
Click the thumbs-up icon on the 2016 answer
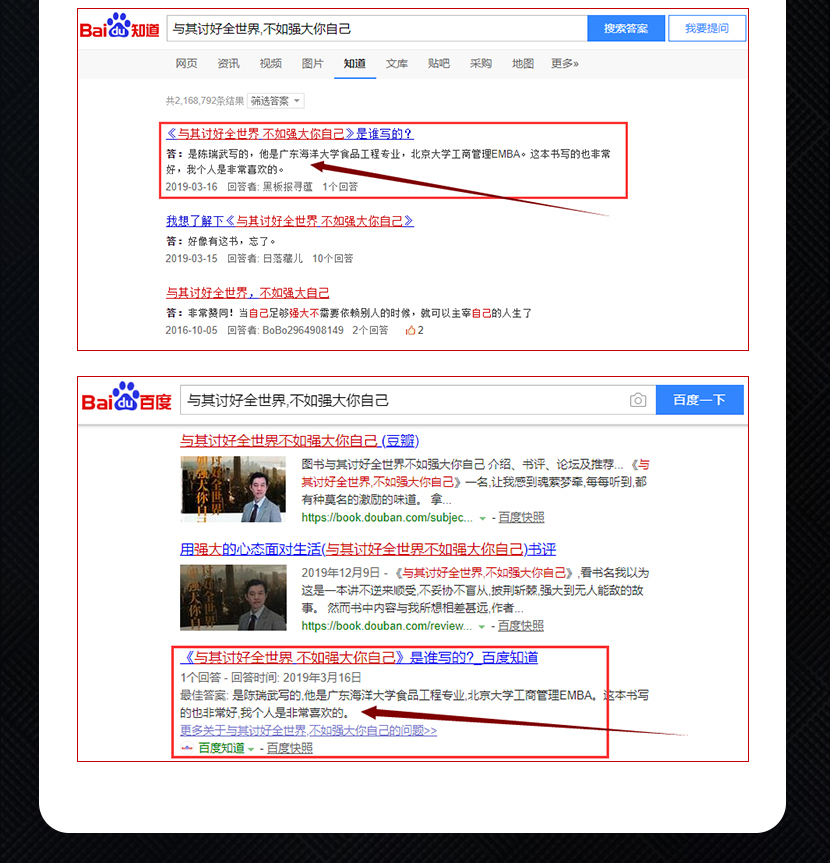point(411,330)
